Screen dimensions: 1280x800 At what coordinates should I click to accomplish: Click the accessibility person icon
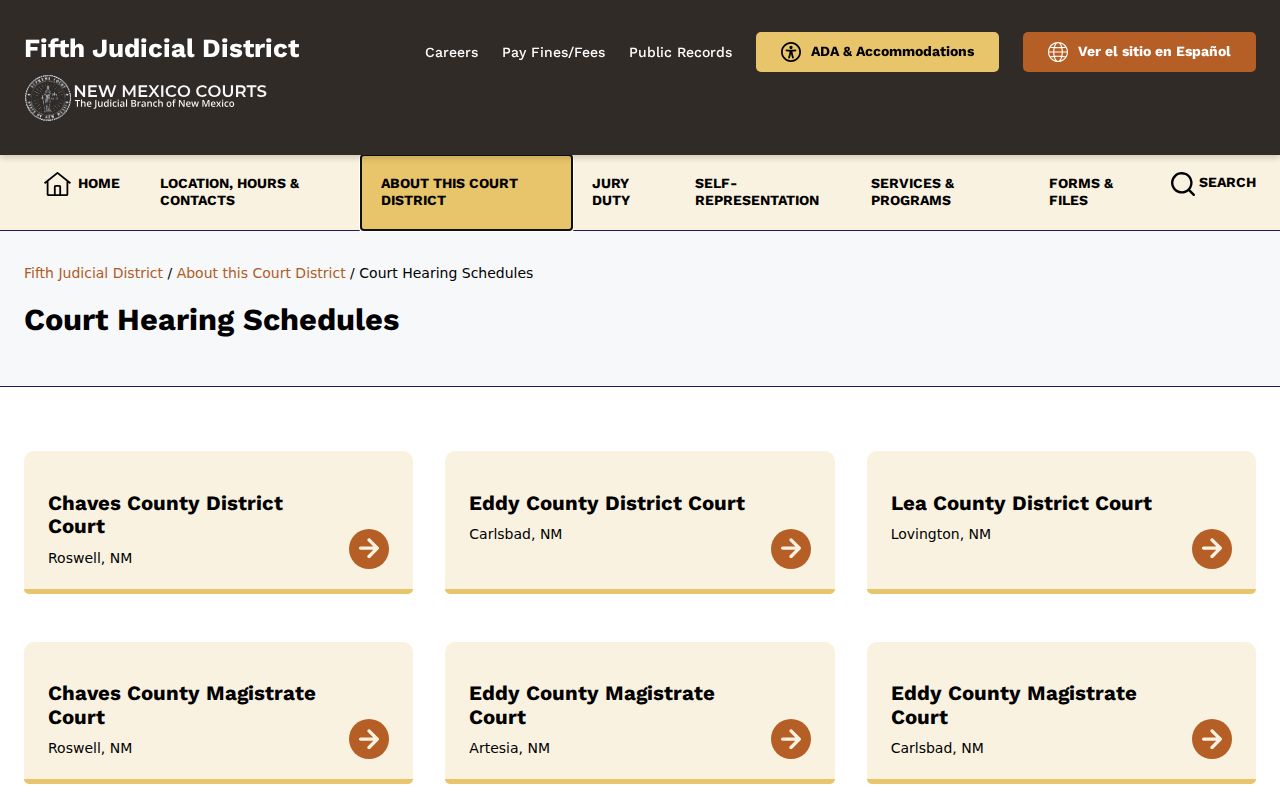coord(791,52)
